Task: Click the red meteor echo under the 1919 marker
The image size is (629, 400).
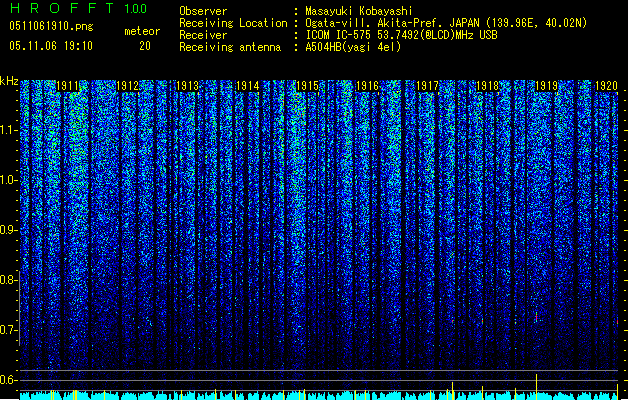Action: 536,318
